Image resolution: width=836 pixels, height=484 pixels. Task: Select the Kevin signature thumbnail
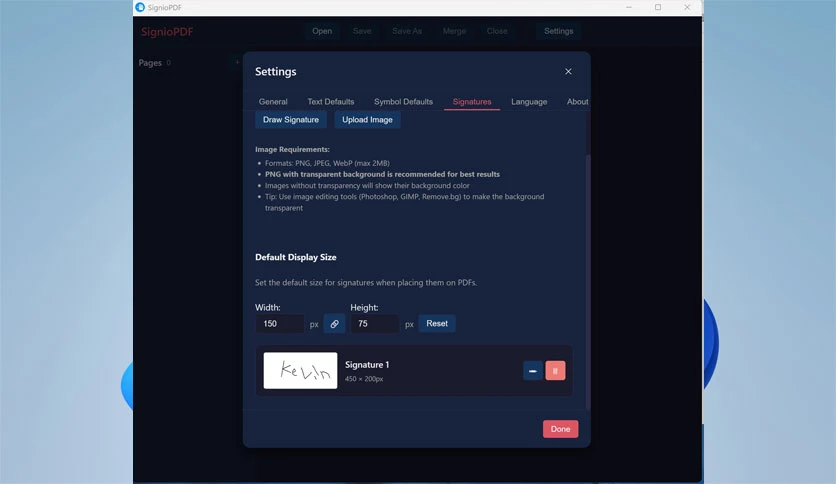(300, 370)
